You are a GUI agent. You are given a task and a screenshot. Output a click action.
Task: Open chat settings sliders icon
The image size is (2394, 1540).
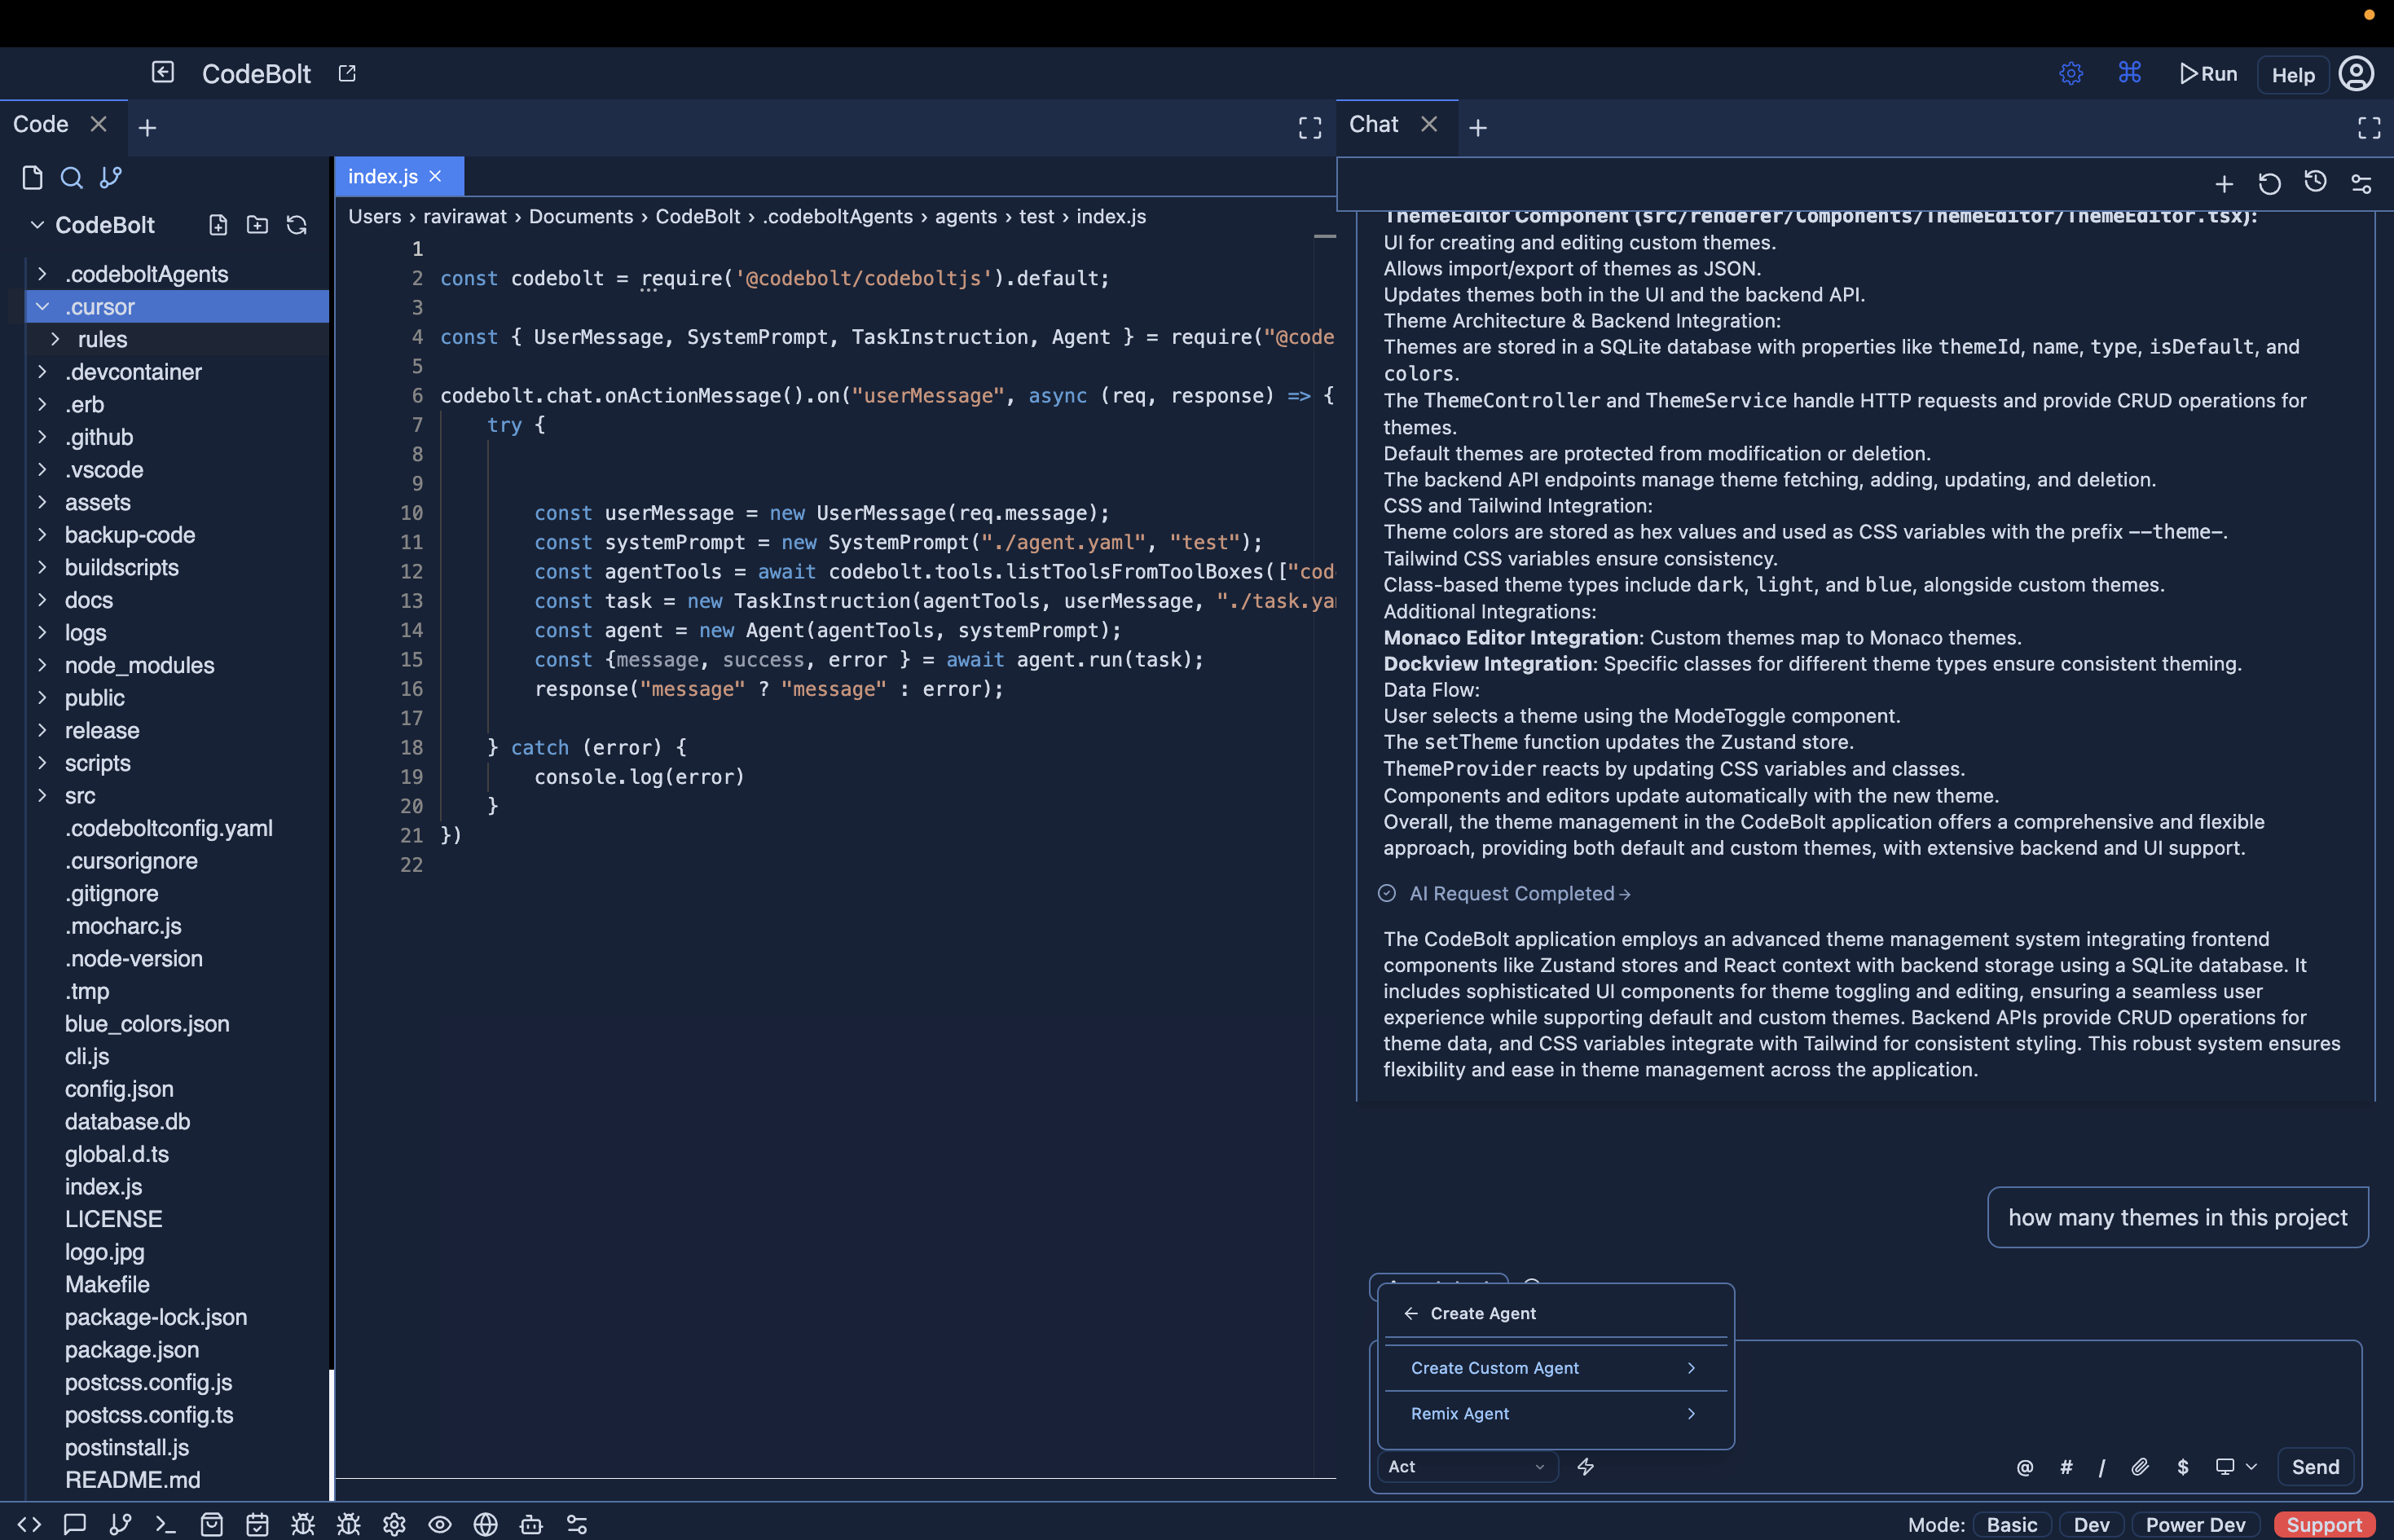coord(2362,184)
